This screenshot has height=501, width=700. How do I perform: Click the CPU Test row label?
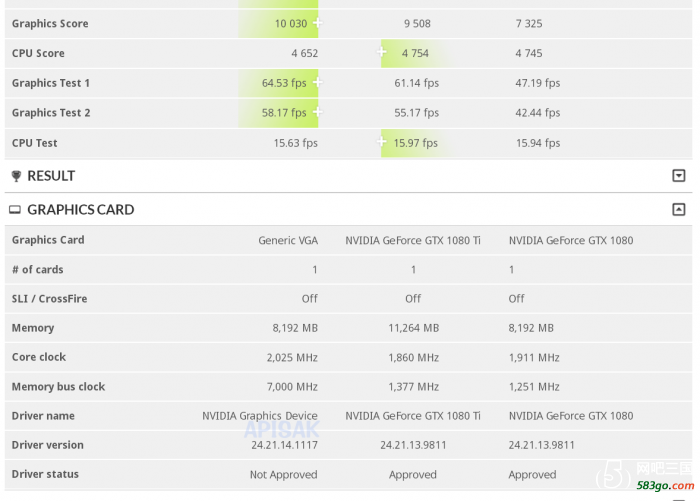[34, 143]
